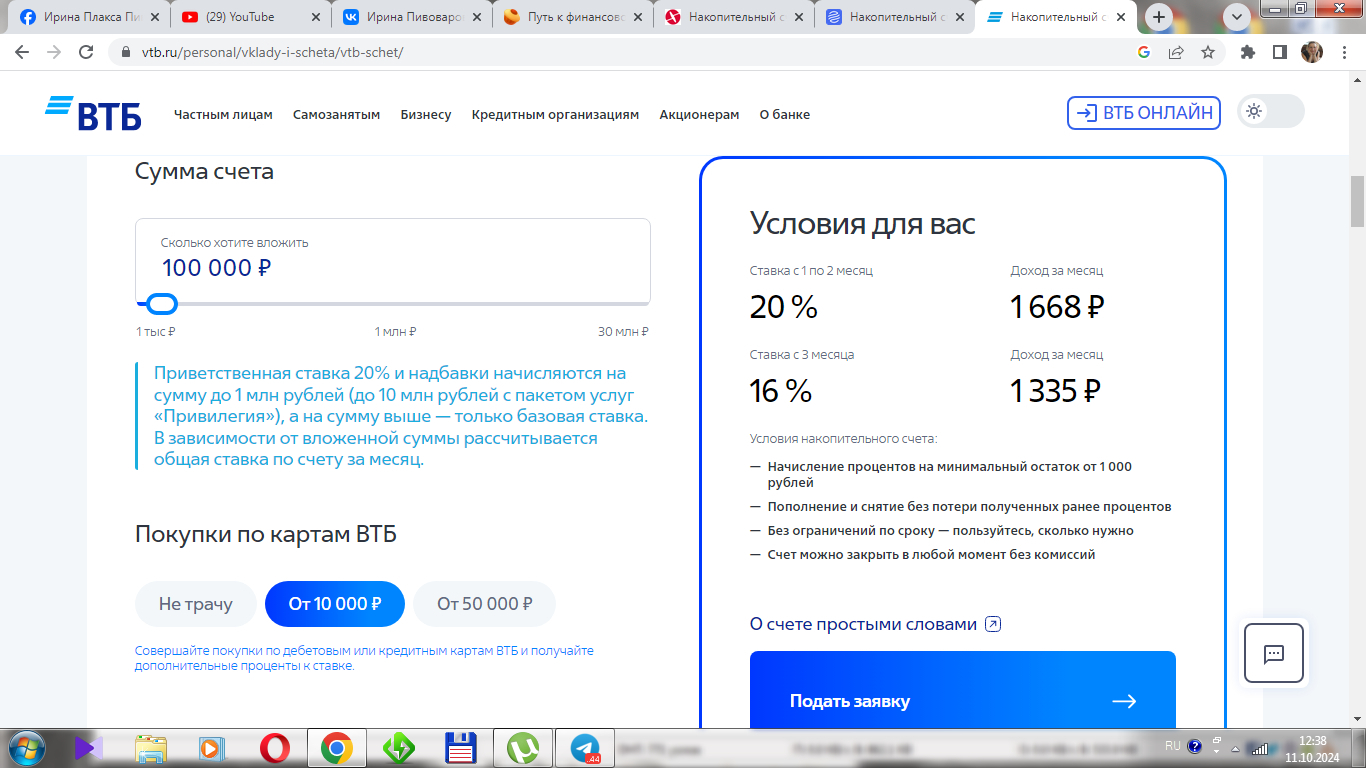Close the YouTube tab
This screenshot has width=1366, height=768.
pos(316,17)
